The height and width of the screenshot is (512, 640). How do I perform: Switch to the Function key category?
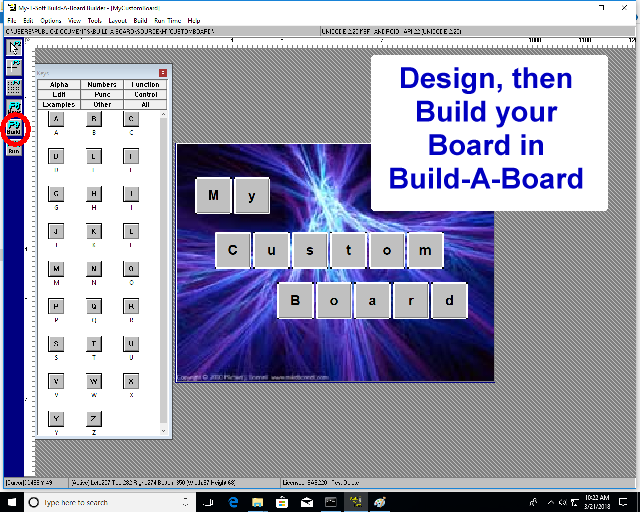pyautogui.click(x=145, y=85)
